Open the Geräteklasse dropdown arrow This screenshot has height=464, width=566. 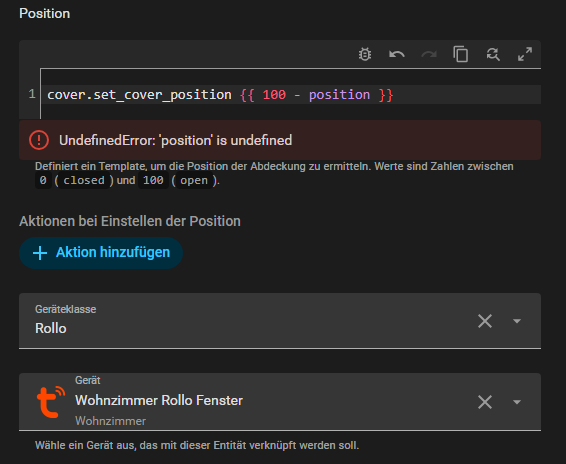[x=517, y=321]
